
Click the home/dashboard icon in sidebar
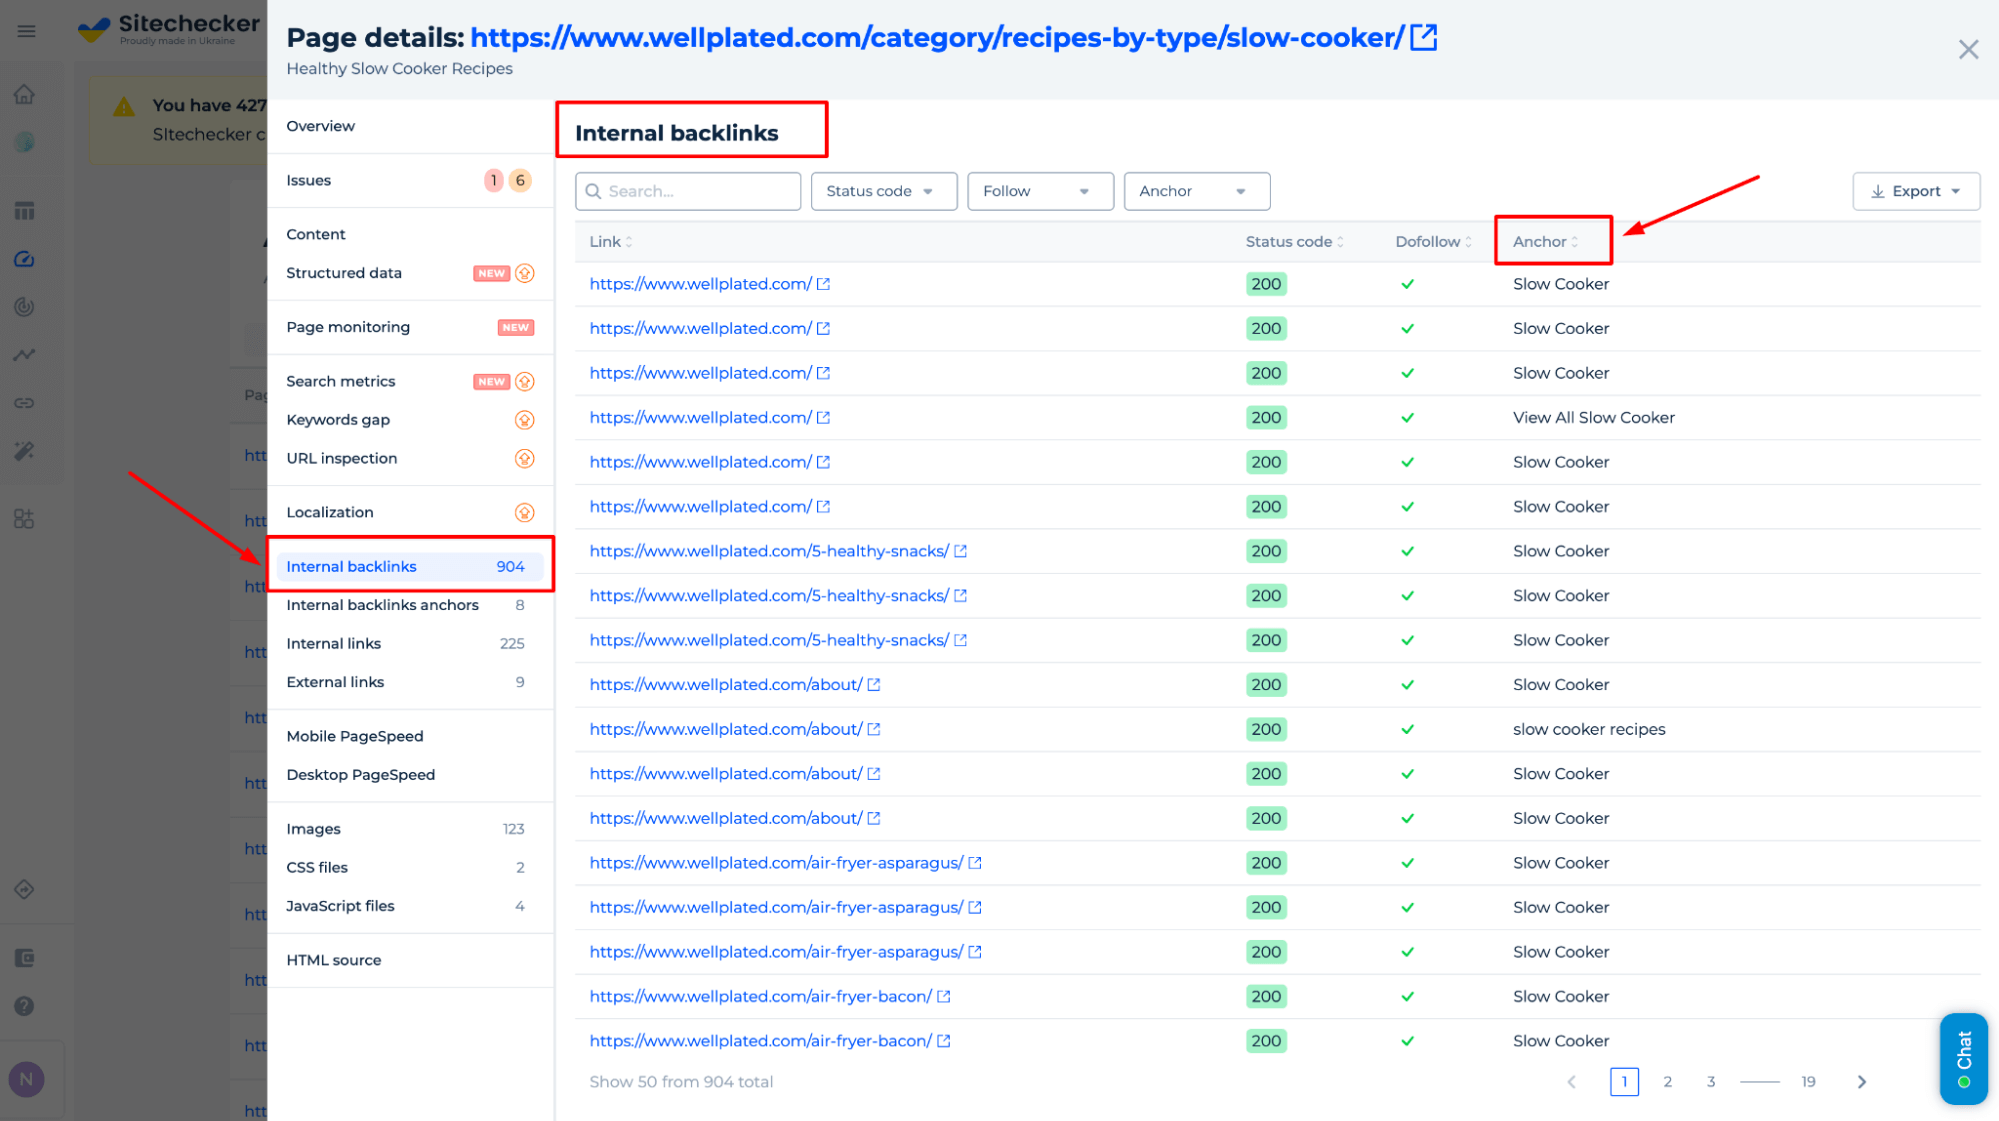(29, 93)
